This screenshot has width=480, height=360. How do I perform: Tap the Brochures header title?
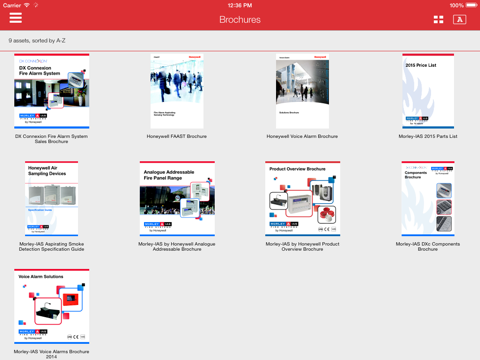tap(240, 20)
